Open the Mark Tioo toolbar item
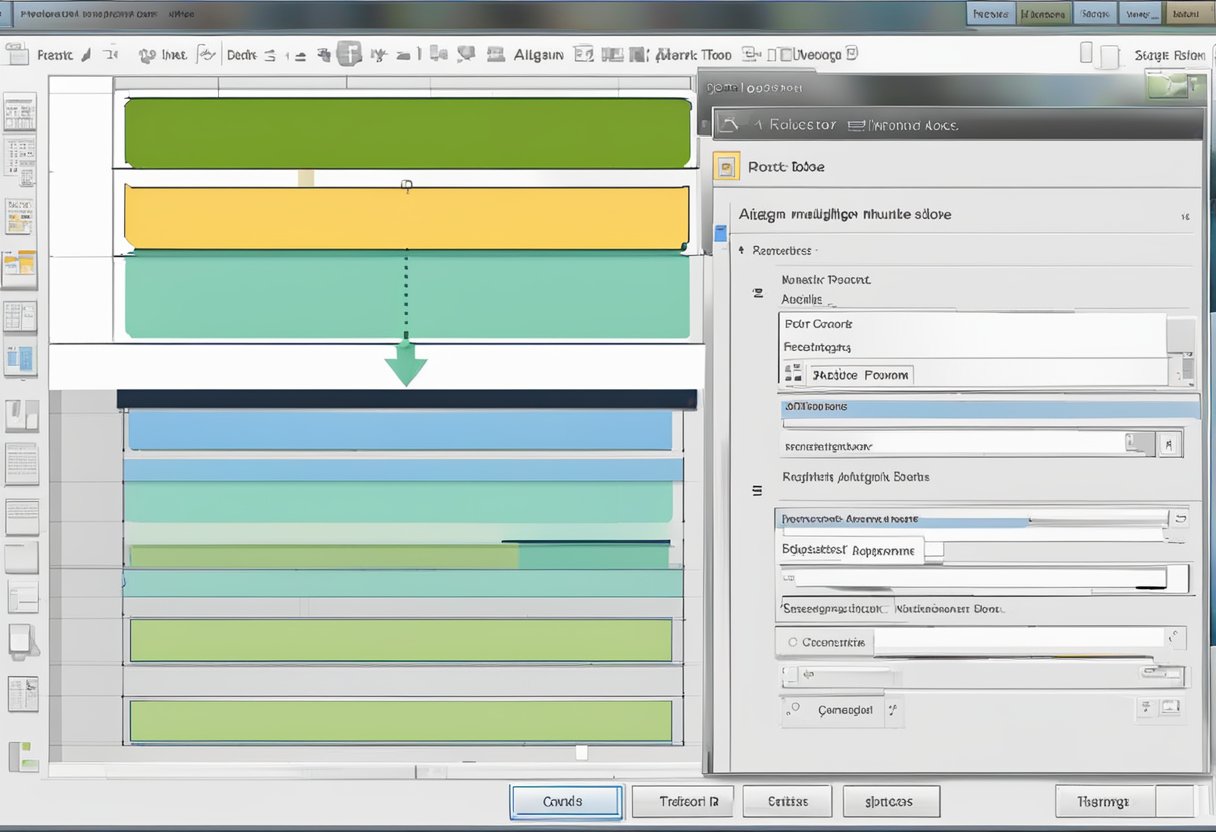 point(691,55)
